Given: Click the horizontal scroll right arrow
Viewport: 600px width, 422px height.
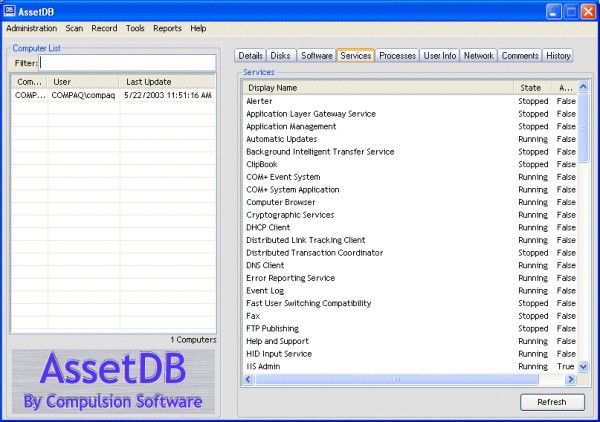Looking at the screenshot, I should pyautogui.click(x=571, y=379).
